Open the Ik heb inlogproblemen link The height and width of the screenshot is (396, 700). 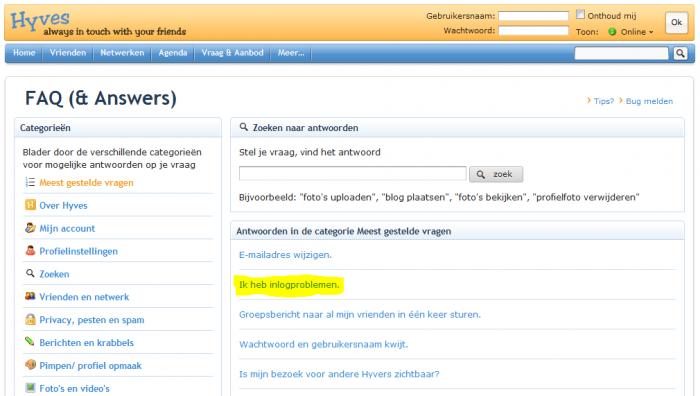point(289,285)
